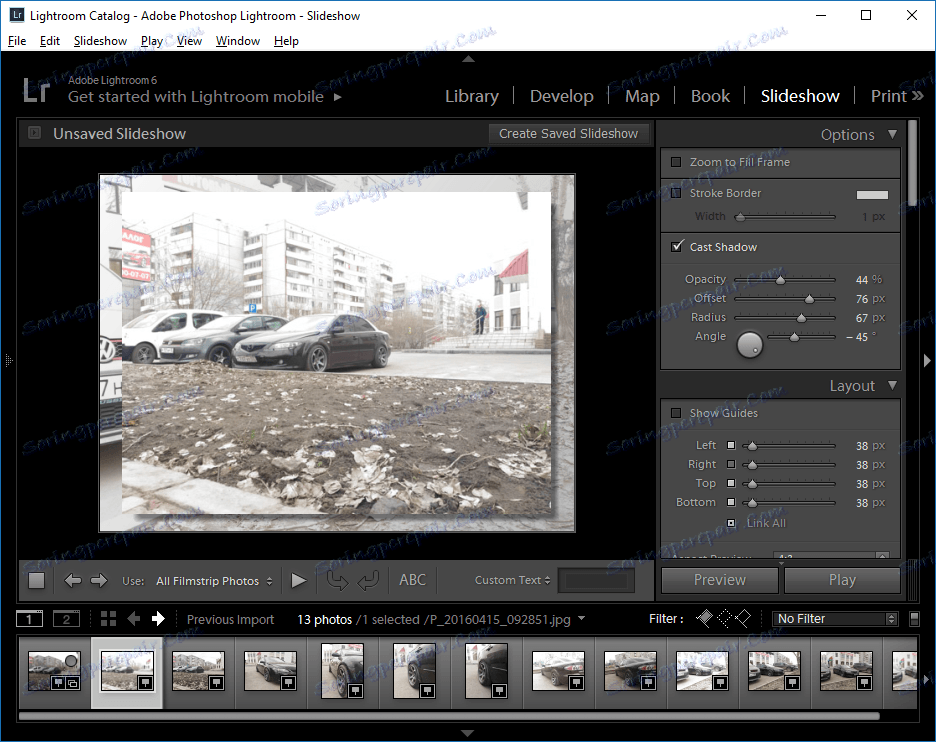
Task: Add text overlay with ABC button
Action: (412, 580)
